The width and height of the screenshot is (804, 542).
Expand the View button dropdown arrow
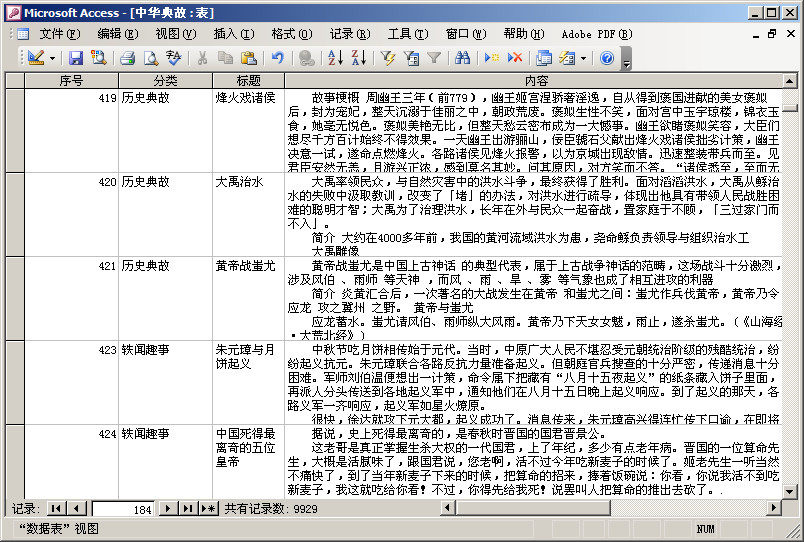(52, 58)
